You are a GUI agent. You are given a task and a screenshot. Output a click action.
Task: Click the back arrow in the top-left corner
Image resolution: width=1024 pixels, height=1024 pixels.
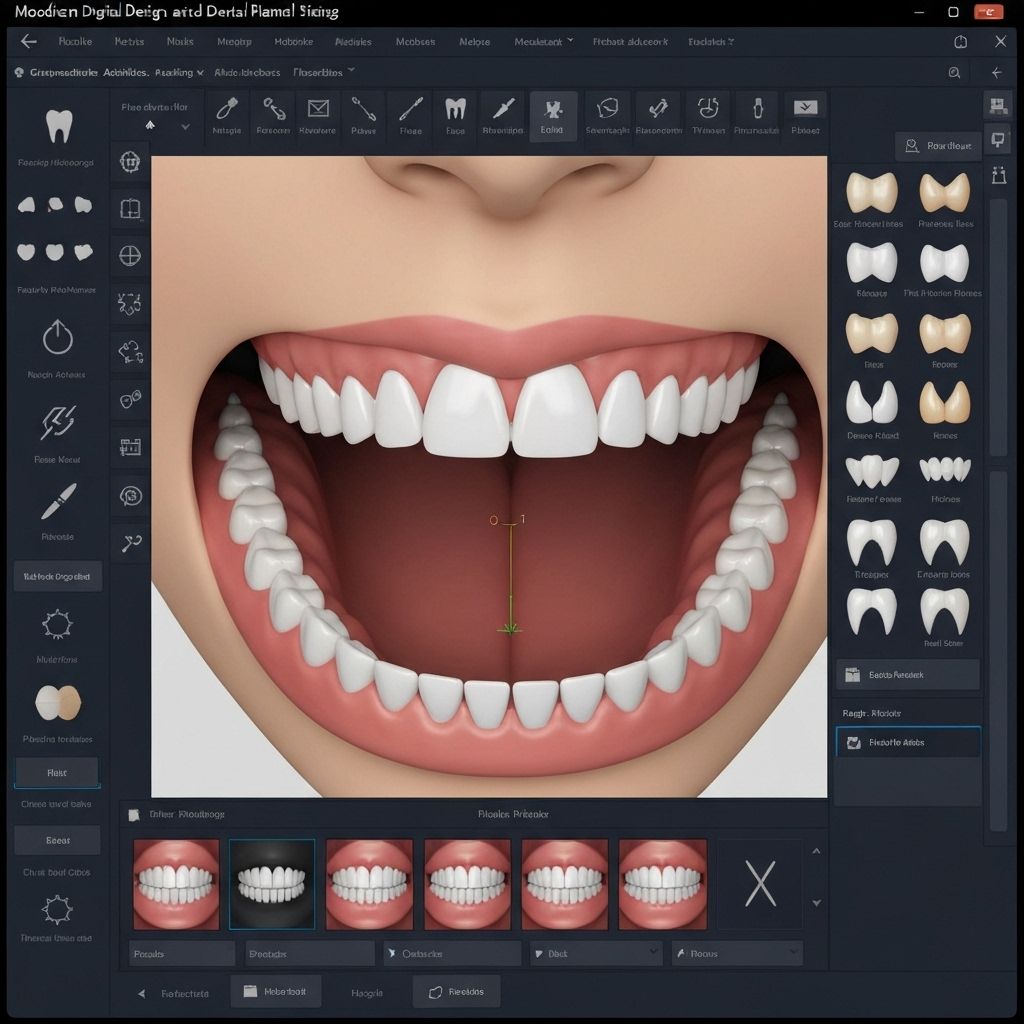(x=29, y=42)
